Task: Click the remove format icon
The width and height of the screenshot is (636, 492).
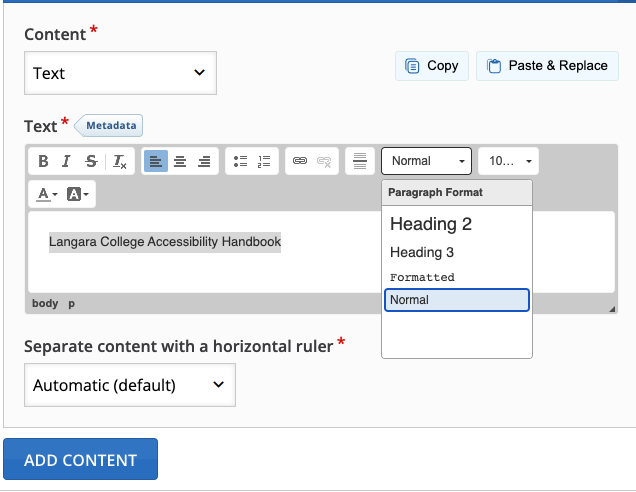Action: tap(119, 161)
